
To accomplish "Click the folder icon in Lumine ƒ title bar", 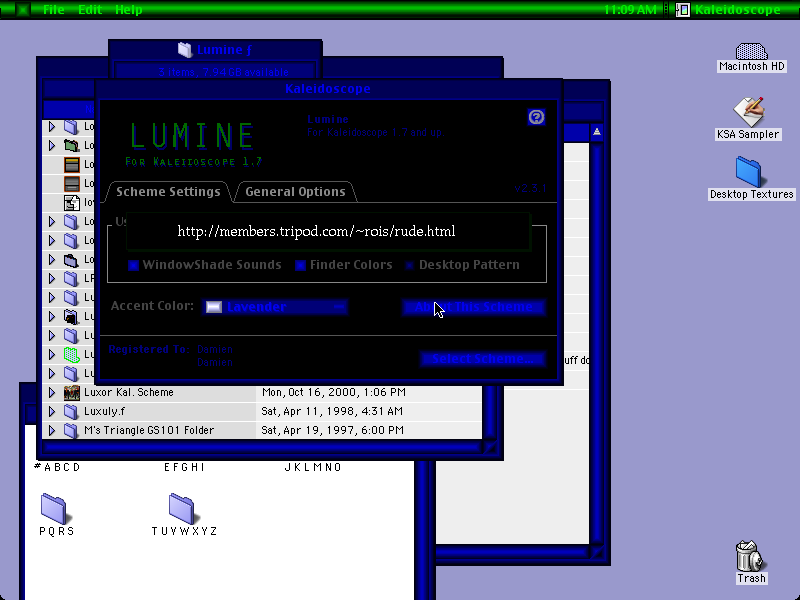I will 185,49.
